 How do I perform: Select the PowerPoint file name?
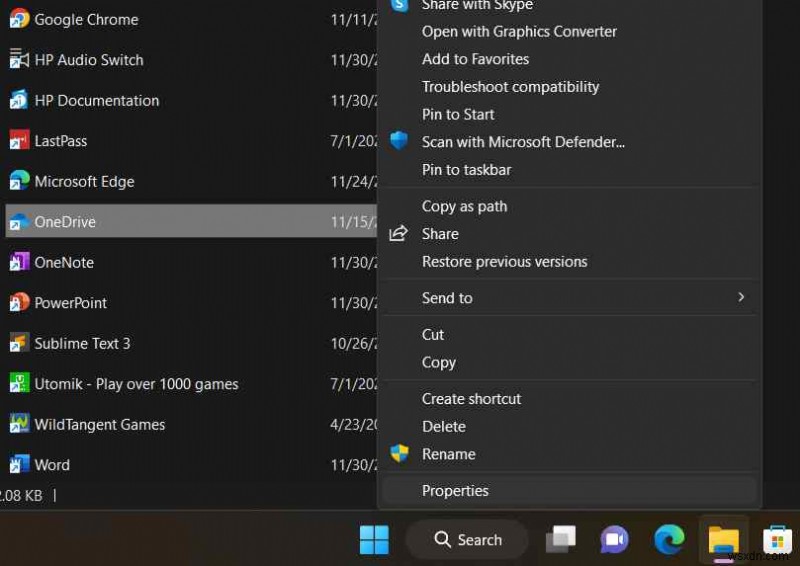71,303
